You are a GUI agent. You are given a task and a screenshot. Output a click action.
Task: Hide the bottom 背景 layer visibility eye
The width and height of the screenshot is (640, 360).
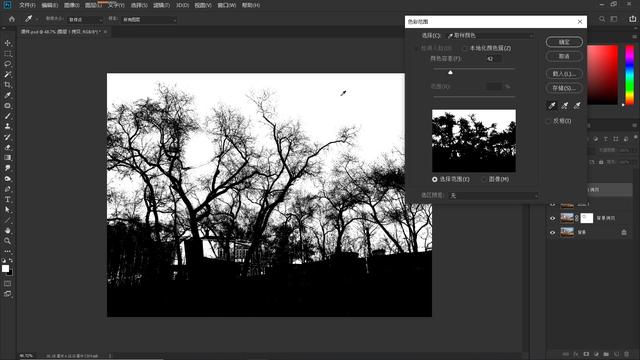tap(553, 232)
